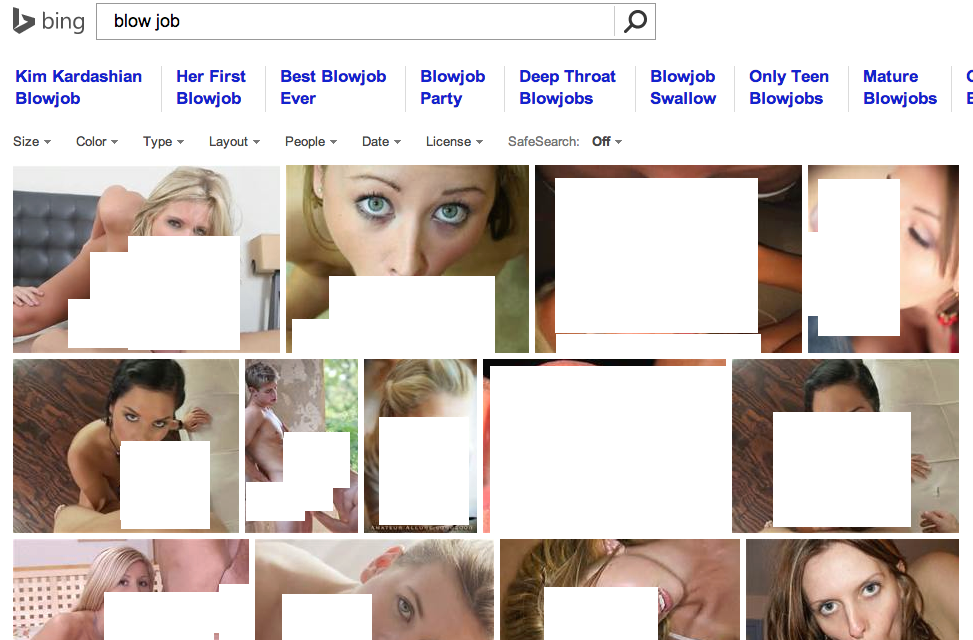Focus the search query input field

pyautogui.click(x=355, y=21)
